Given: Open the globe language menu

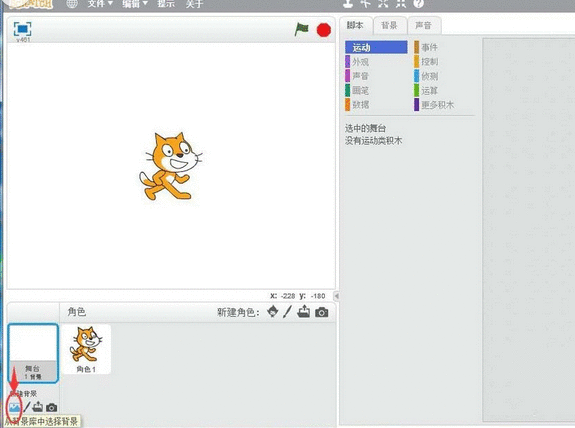Looking at the screenshot, I should 72,4.
